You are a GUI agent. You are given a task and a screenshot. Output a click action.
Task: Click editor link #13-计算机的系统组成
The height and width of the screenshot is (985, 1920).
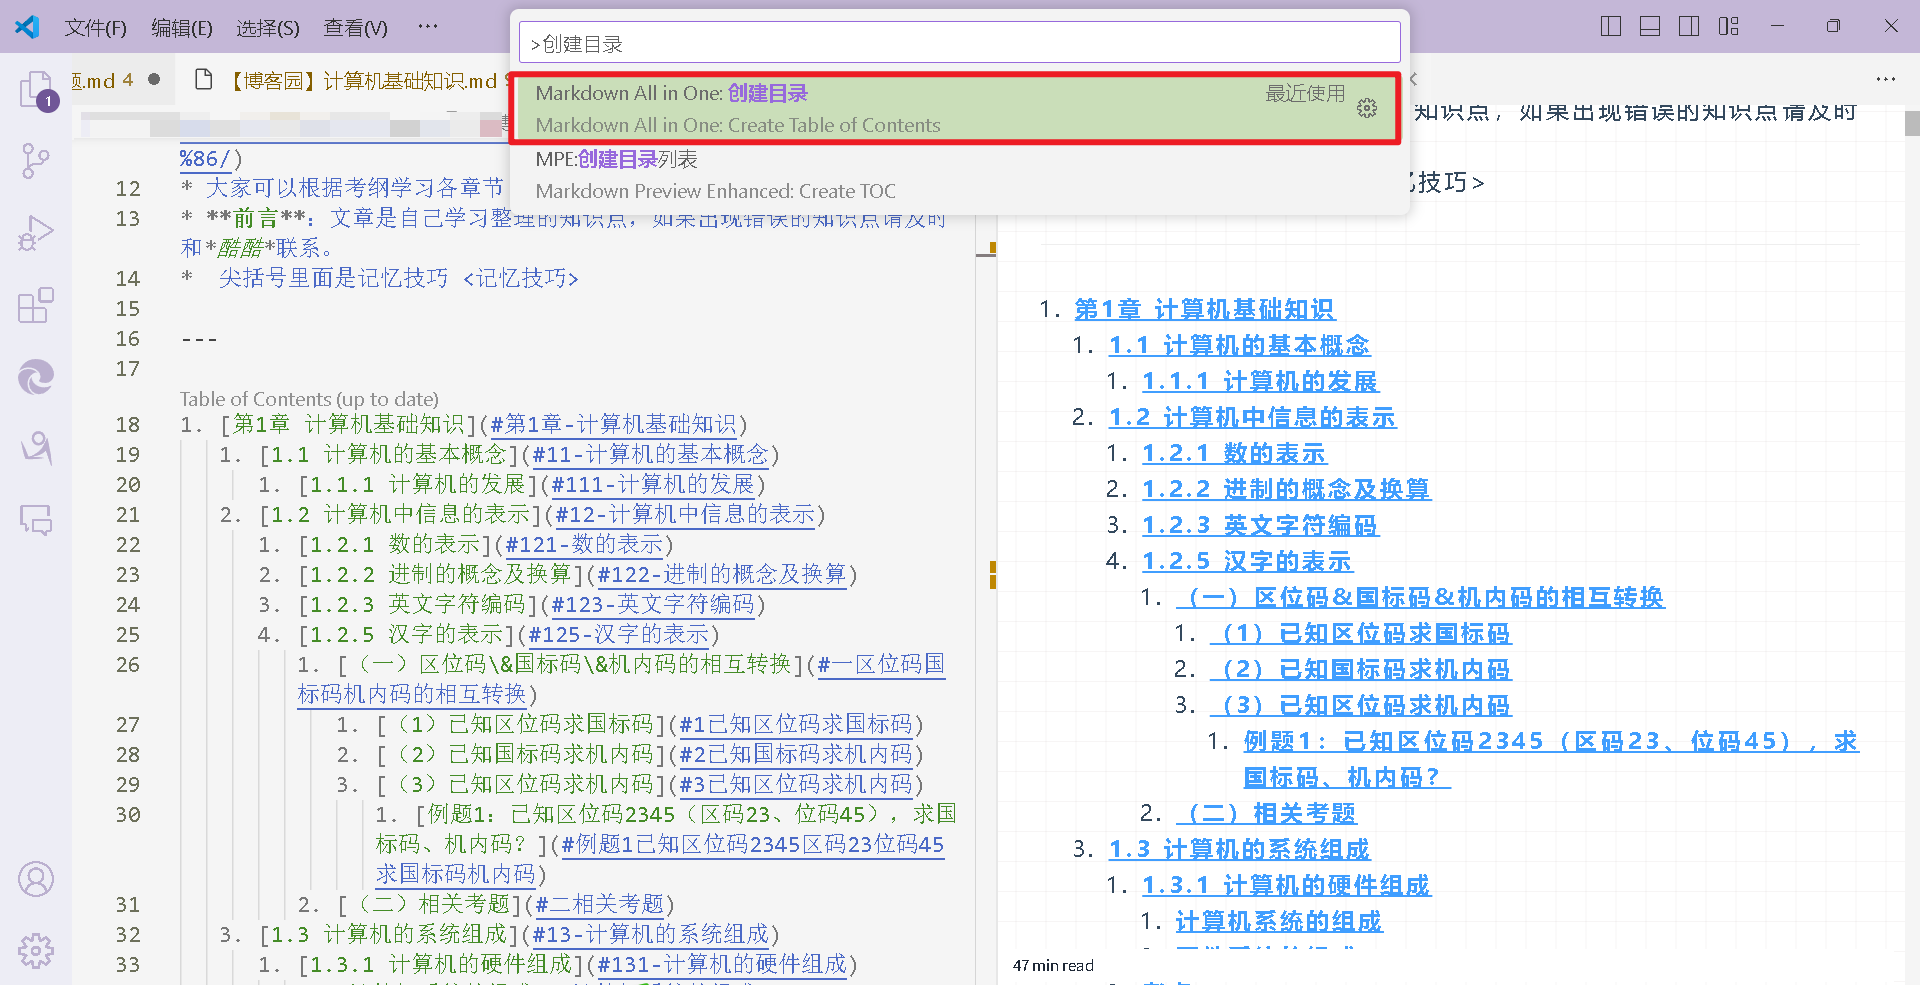point(650,935)
